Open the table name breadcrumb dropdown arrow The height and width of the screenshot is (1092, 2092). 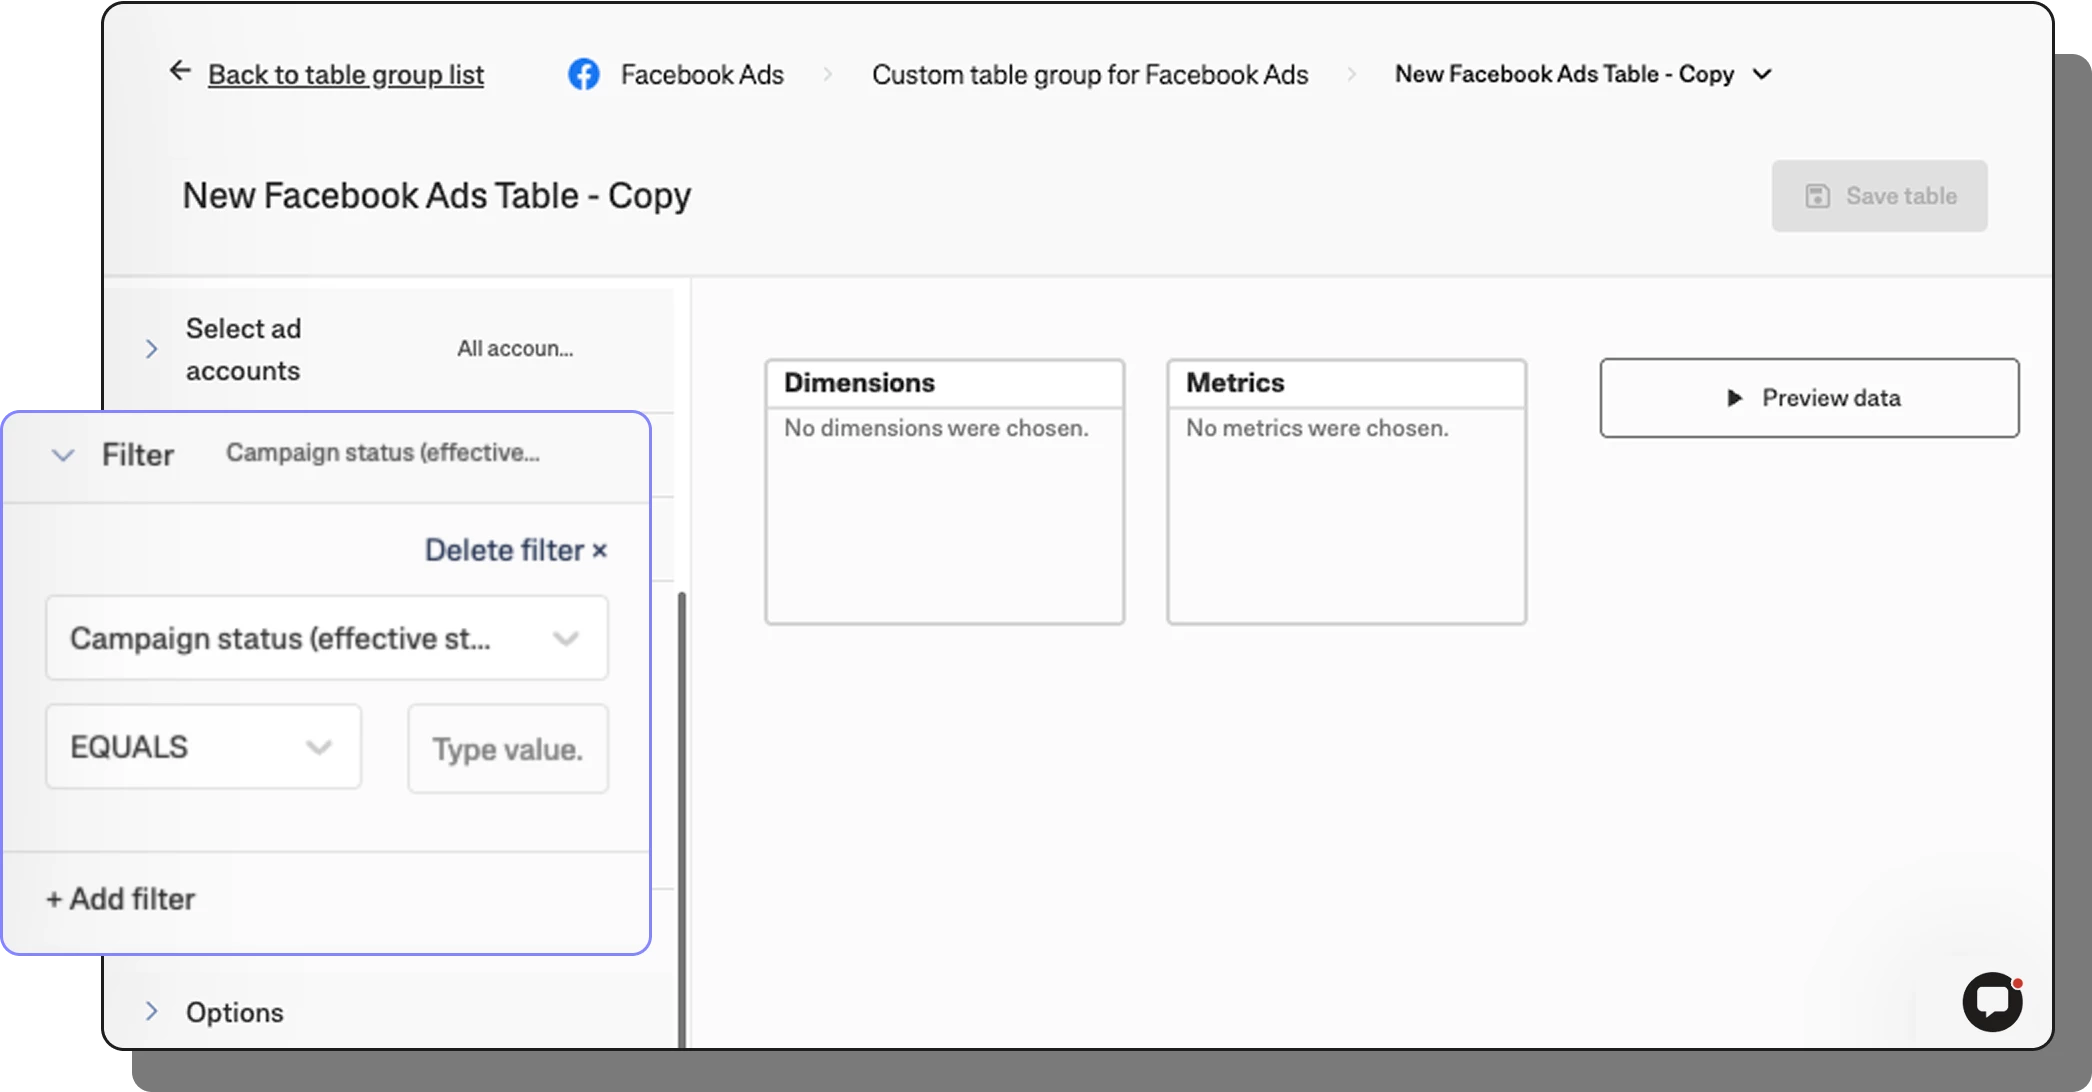coord(1763,74)
